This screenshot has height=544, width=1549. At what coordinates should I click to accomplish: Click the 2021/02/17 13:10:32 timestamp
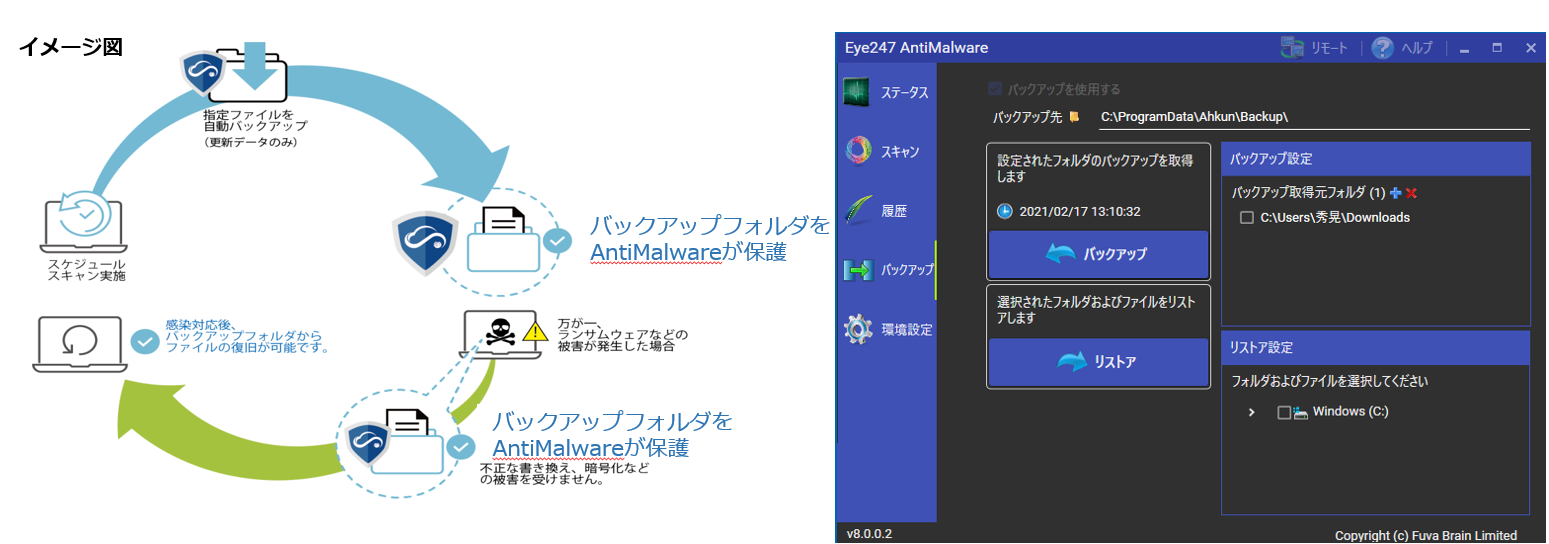point(1080,212)
